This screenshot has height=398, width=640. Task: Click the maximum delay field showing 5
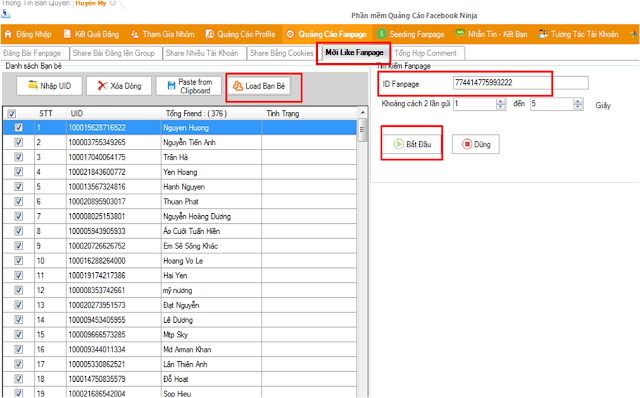(x=551, y=104)
